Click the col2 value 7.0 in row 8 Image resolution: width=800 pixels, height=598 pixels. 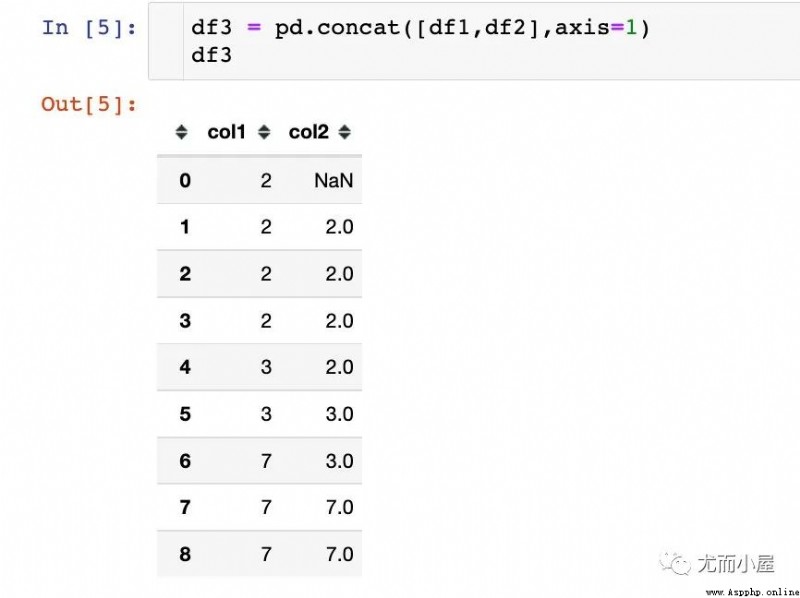tap(339, 554)
